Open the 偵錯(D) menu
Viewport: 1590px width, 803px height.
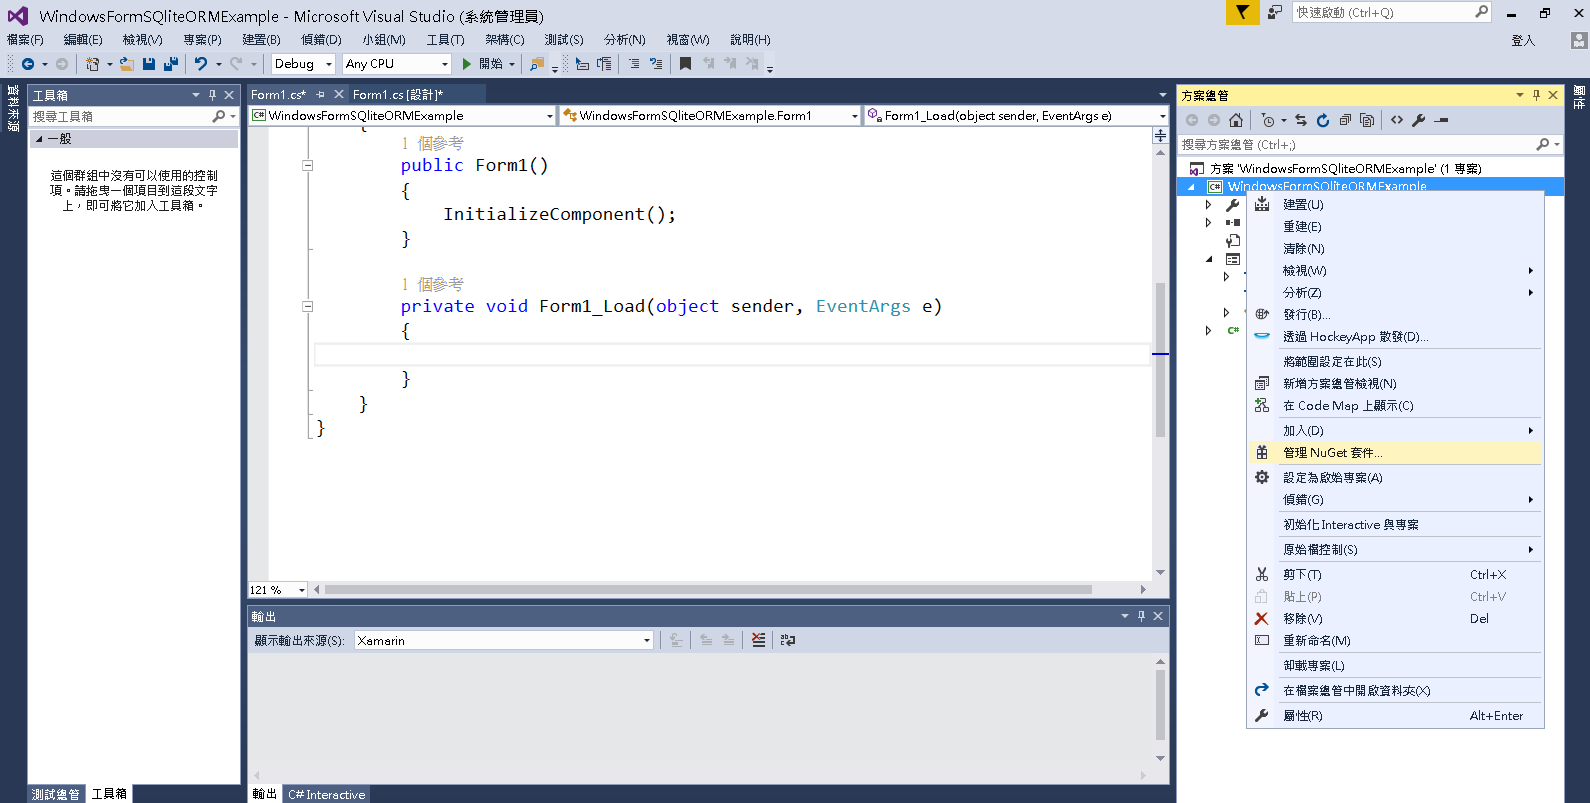321,40
